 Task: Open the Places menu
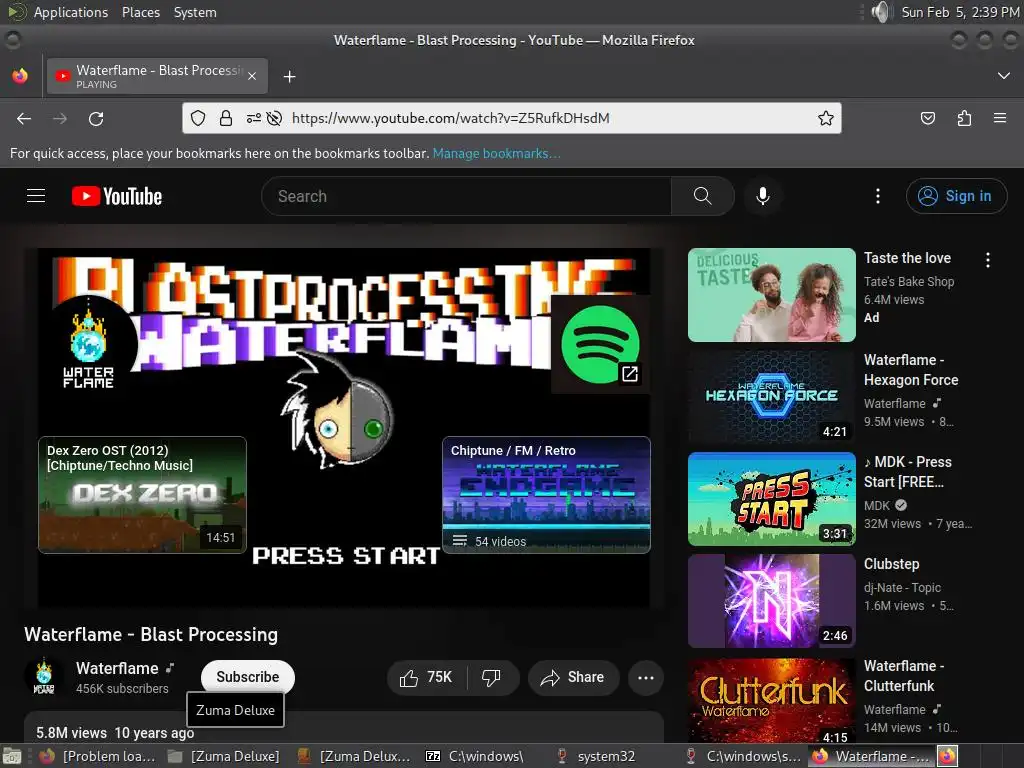click(x=140, y=12)
